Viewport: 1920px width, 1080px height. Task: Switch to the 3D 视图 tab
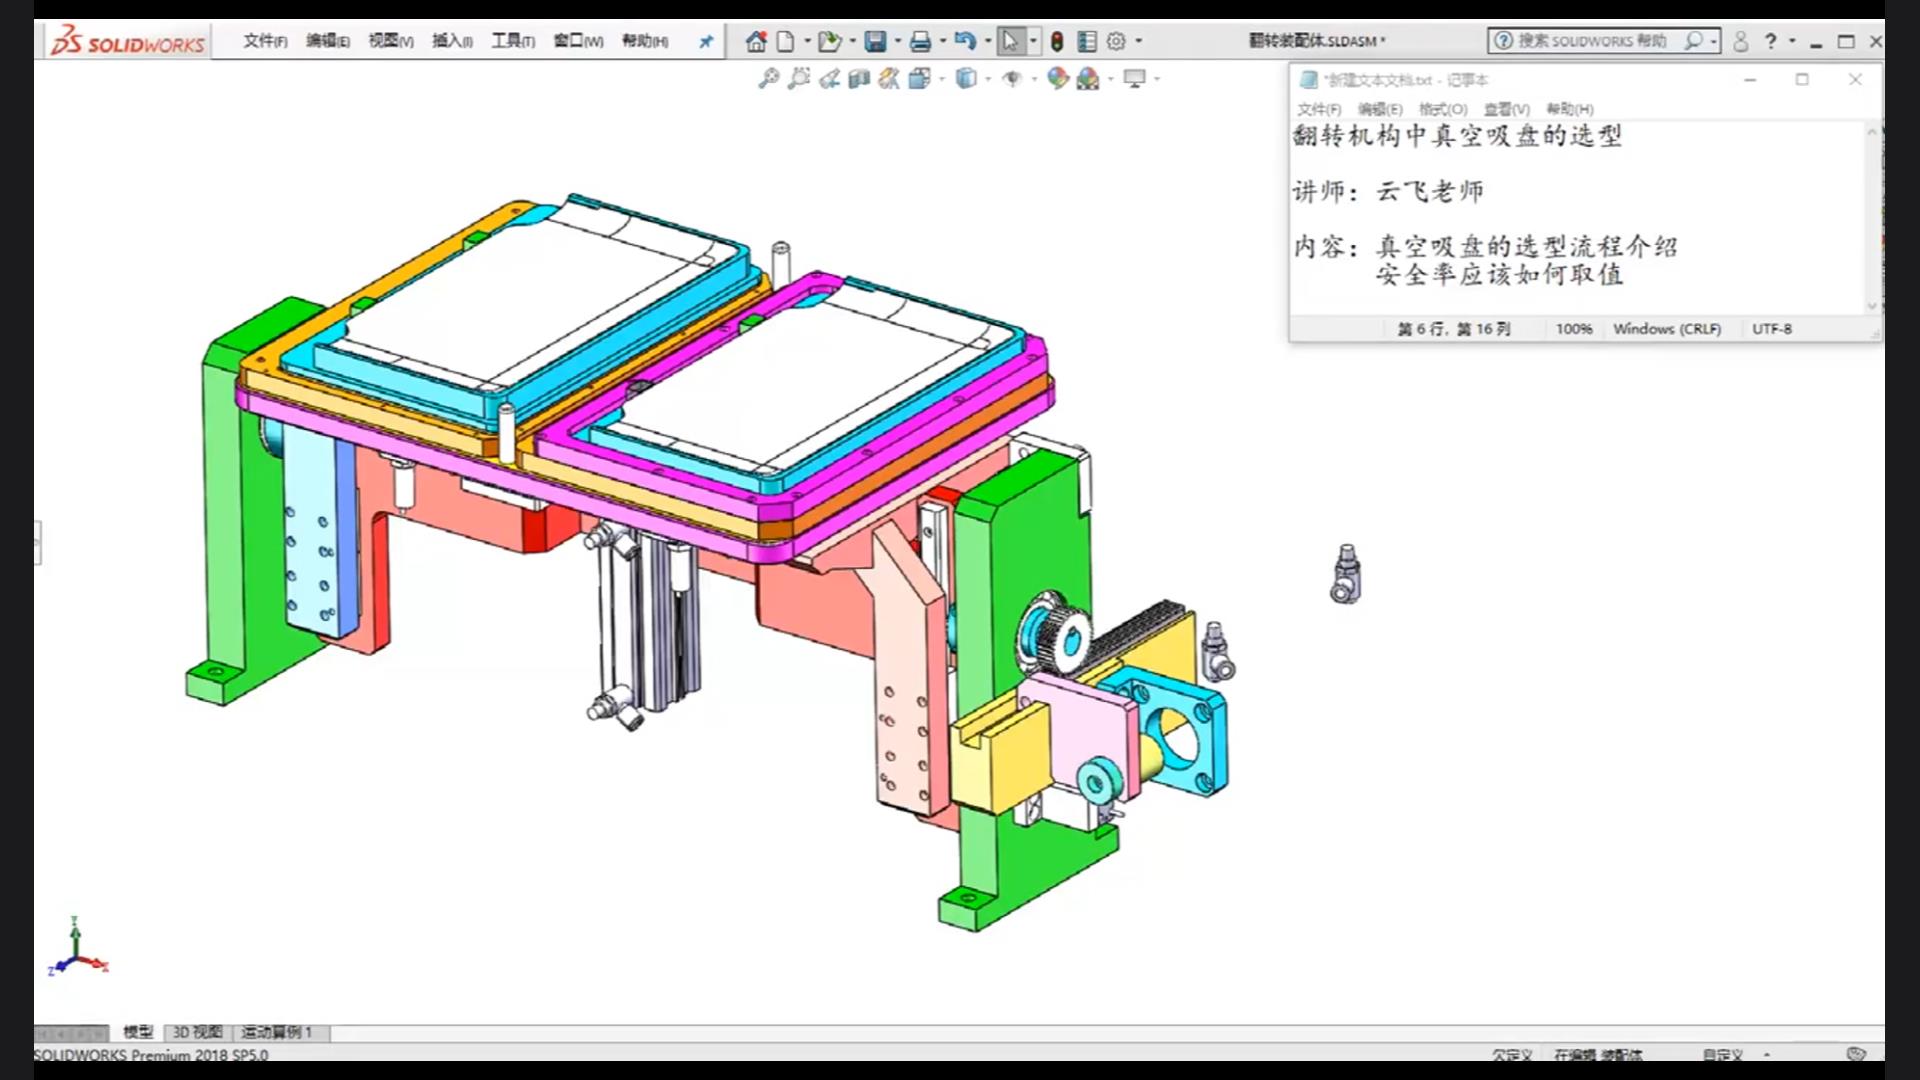click(197, 1032)
